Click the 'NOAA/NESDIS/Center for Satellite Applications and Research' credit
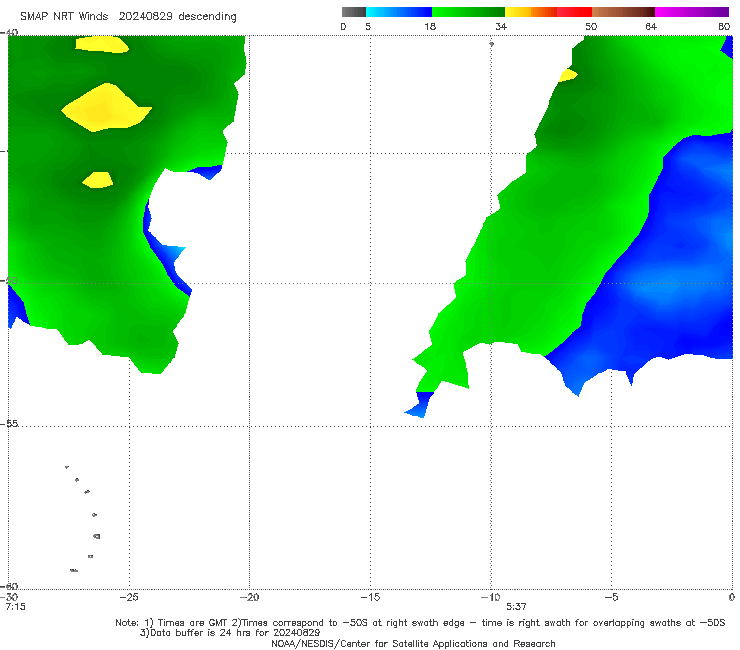Screen dimensions: 740x650 pos(413,643)
